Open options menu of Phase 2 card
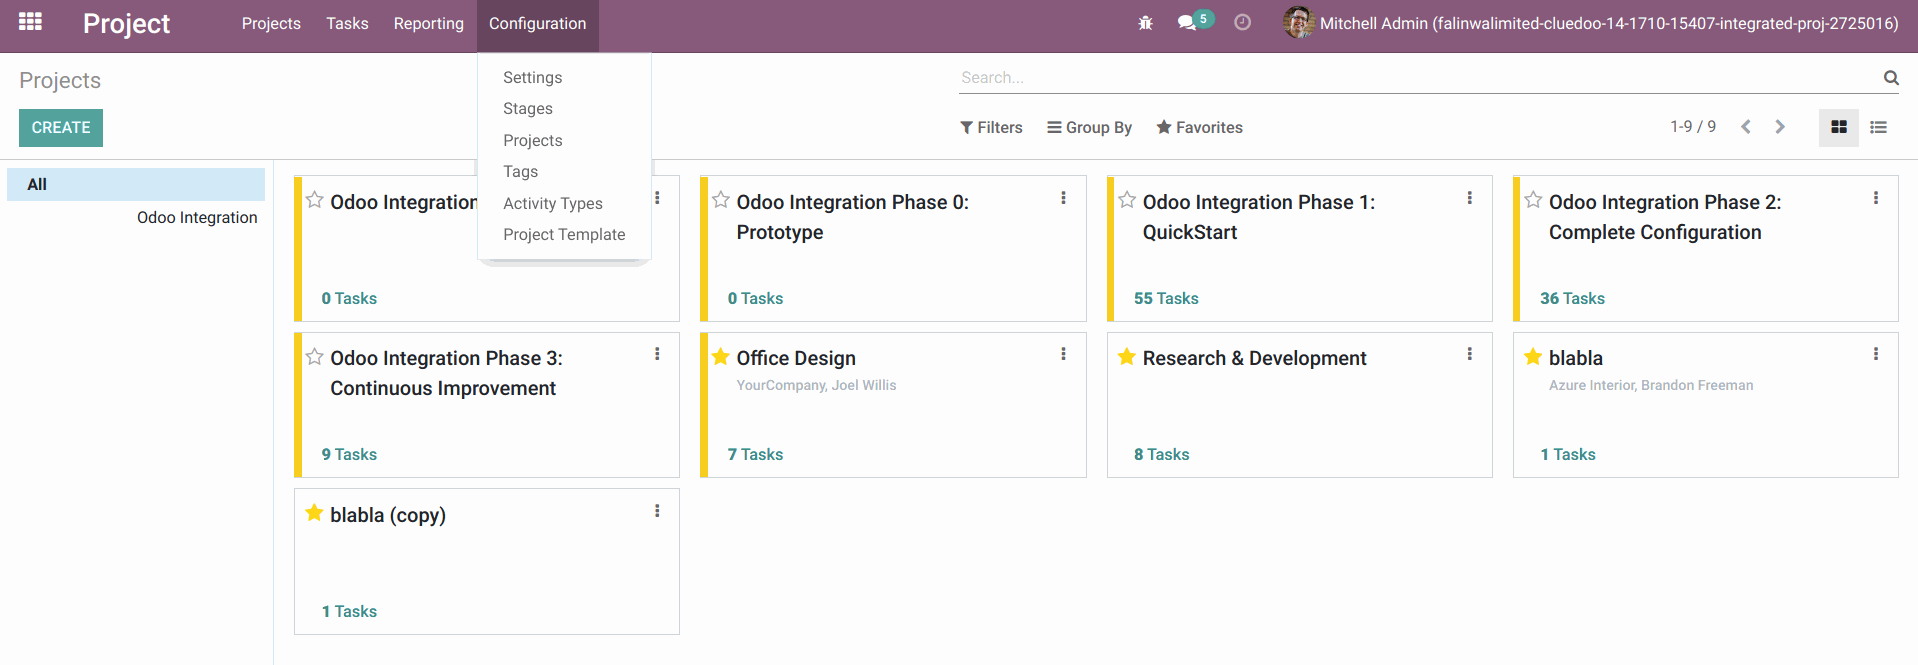This screenshot has height=665, width=1918. point(1875,198)
